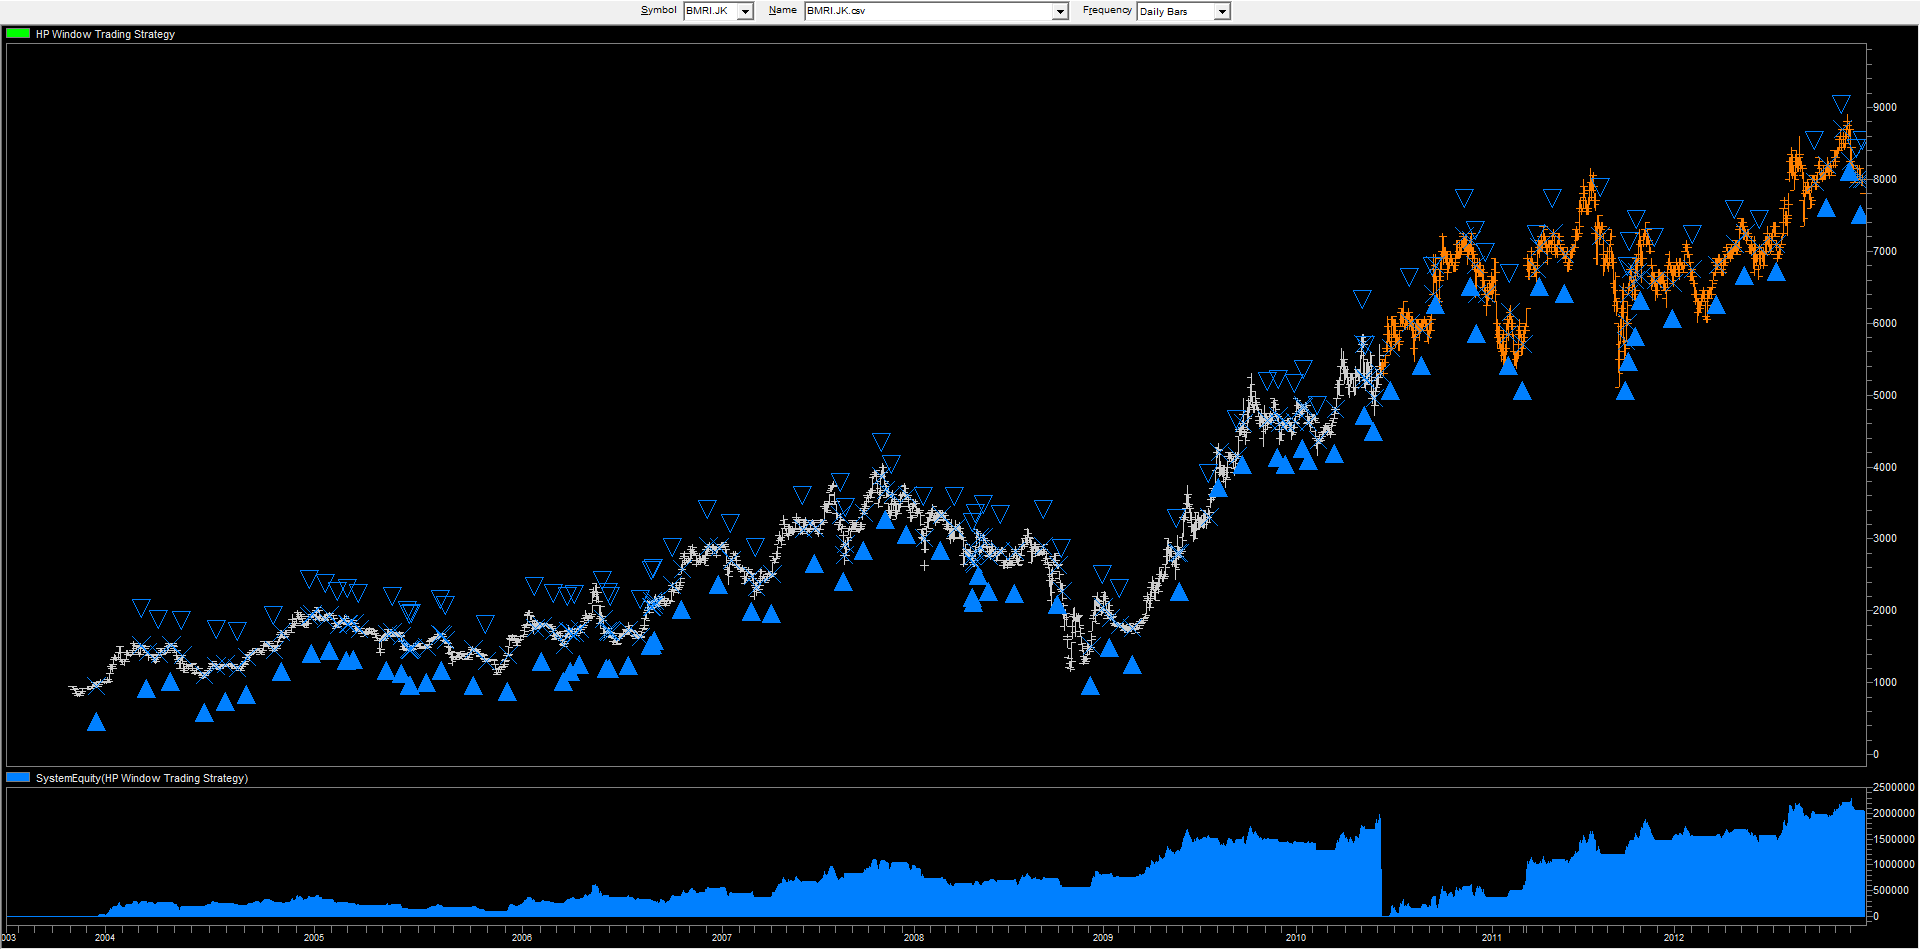Screen dimensions: 1920x950
Task: Open the Symbol dropdown arrow
Action: point(745,11)
